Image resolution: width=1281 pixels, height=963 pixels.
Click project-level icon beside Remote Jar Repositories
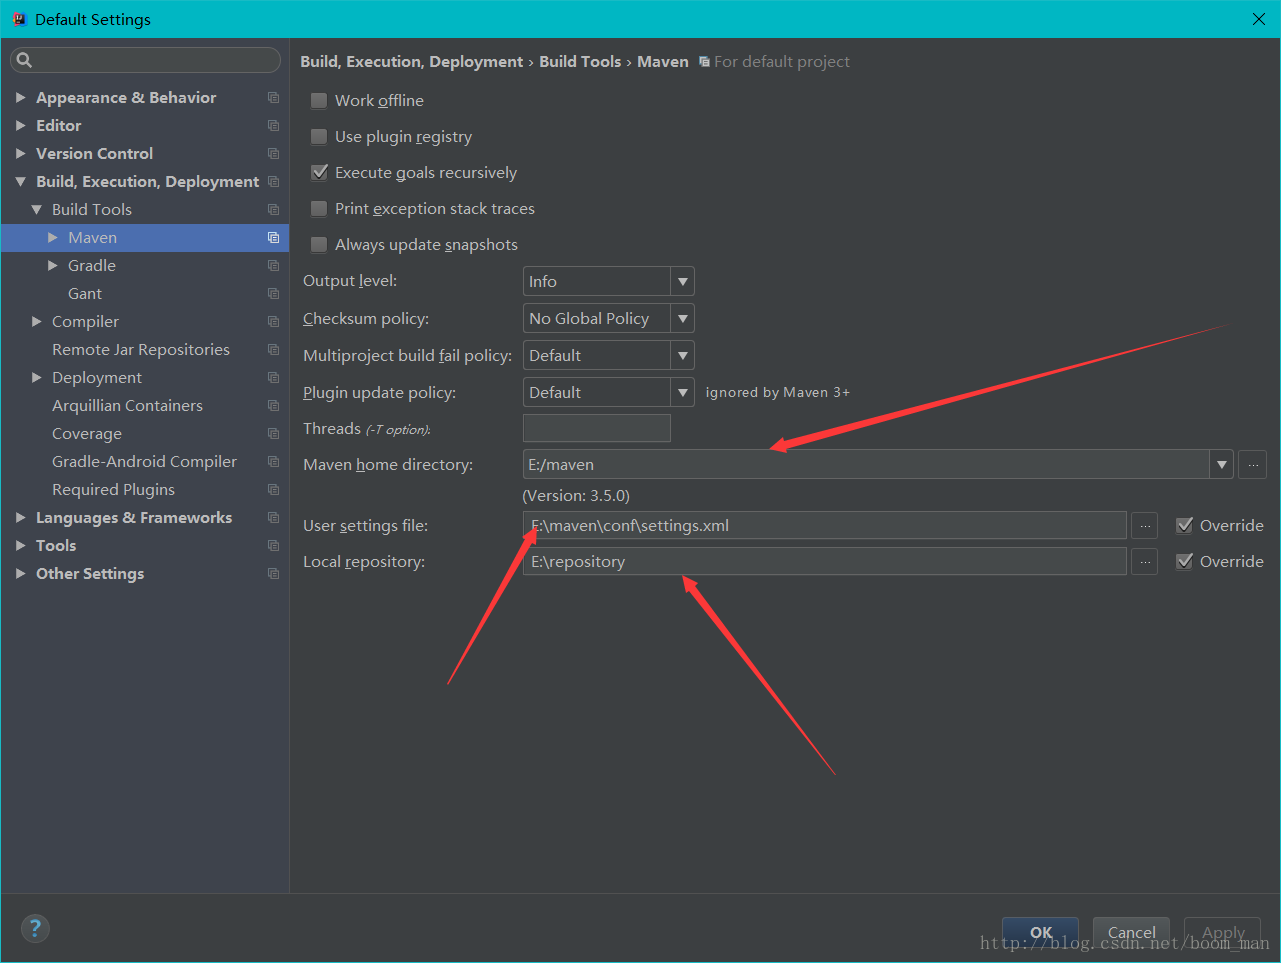[273, 350]
